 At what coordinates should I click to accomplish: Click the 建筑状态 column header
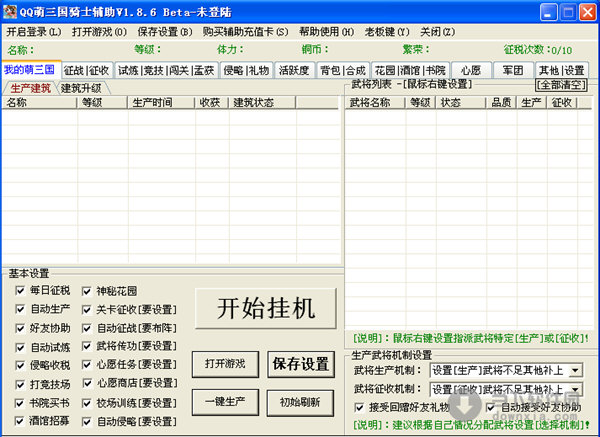(262, 103)
